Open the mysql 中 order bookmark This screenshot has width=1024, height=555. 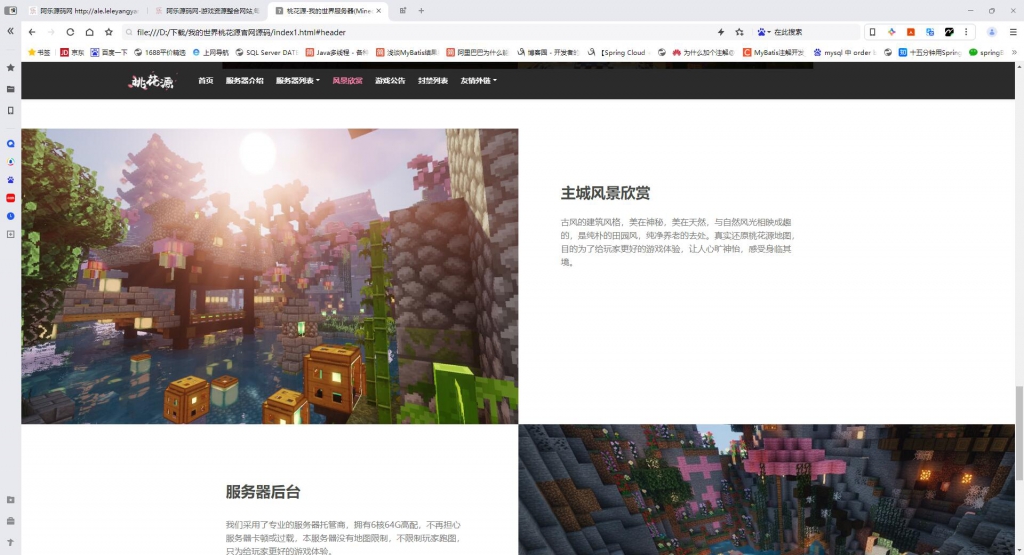pos(844,52)
